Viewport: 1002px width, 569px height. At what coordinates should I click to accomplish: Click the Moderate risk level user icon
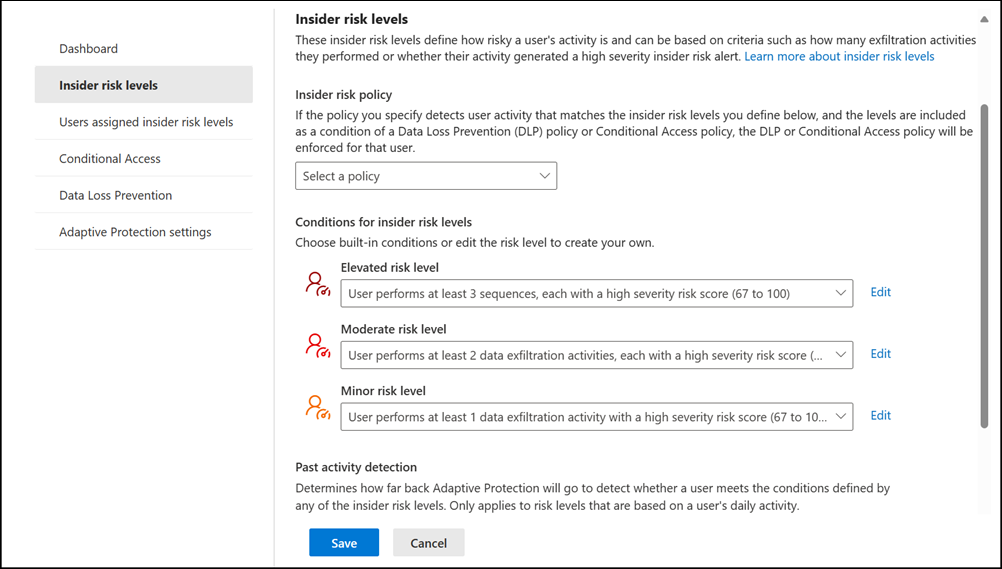point(317,346)
